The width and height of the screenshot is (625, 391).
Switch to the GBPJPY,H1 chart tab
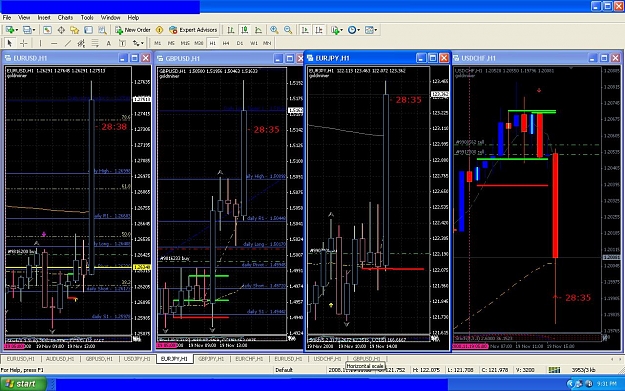tap(211, 359)
